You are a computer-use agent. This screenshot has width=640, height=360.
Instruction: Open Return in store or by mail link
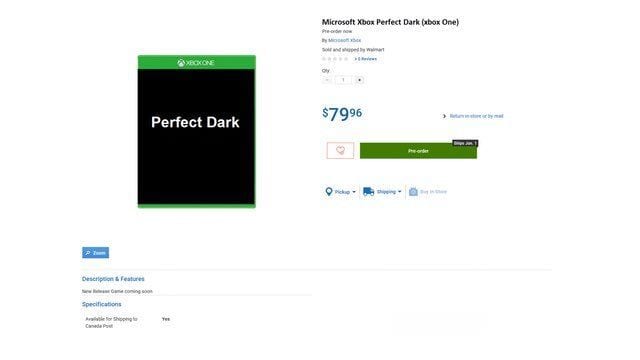(476, 116)
